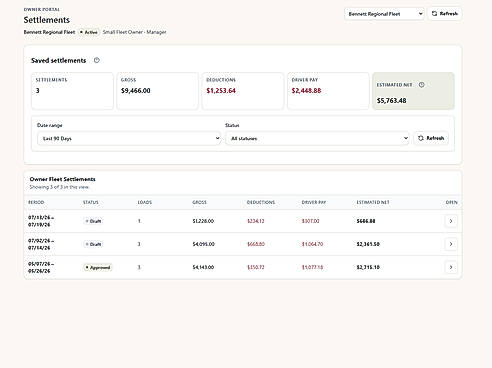Click the Driver Pay column header in the table

(x=314, y=202)
